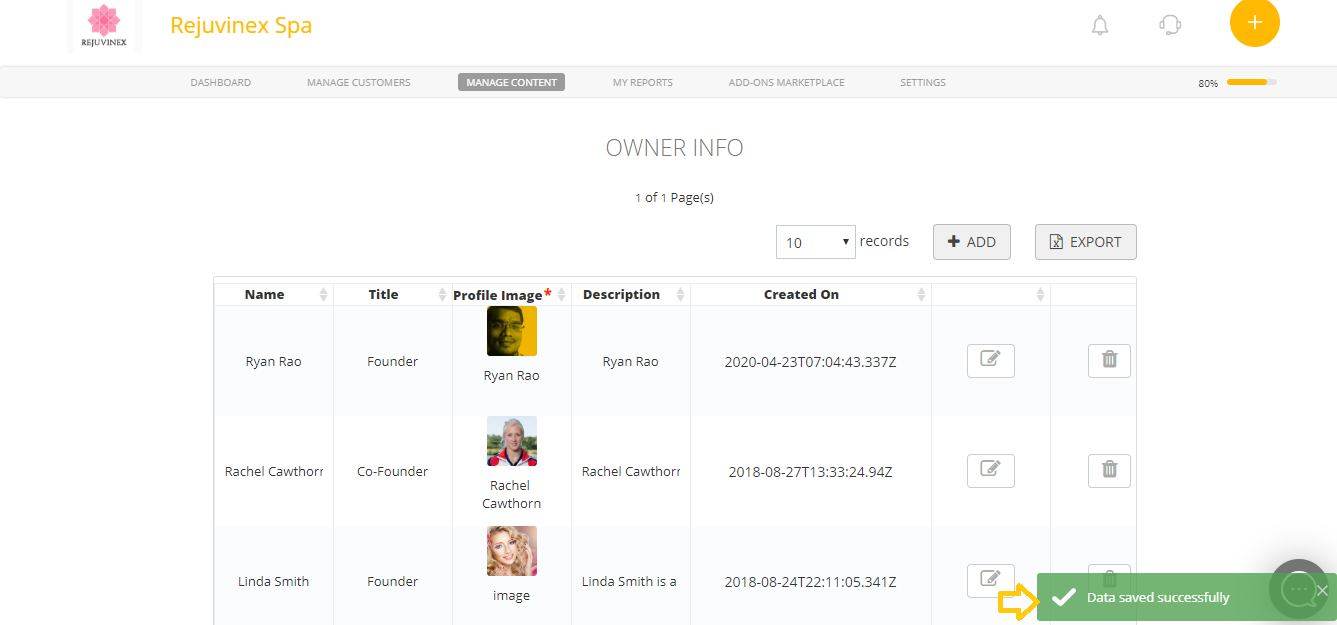This screenshot has width=1337, height=625.
Task: Sort by the Profile Image column arrows
Action: tap(561, 295)
